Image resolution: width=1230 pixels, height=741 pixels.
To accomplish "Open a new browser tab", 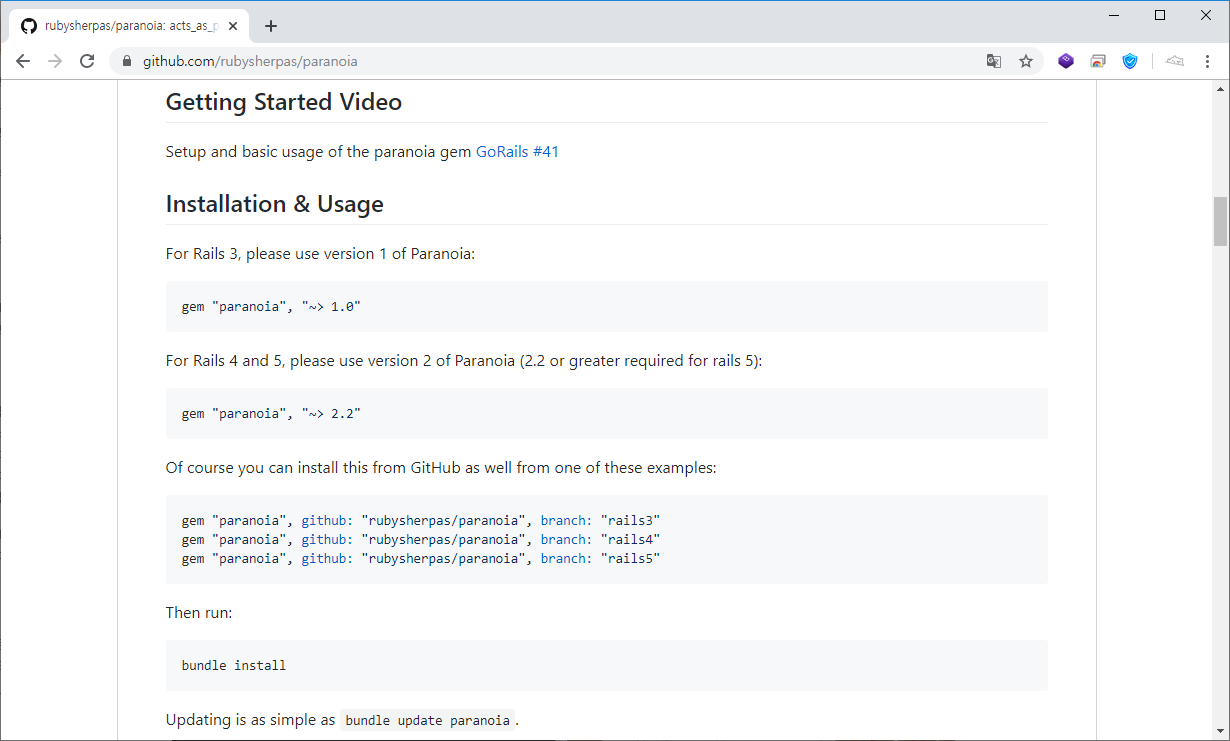I will click(x=271, y=26).
